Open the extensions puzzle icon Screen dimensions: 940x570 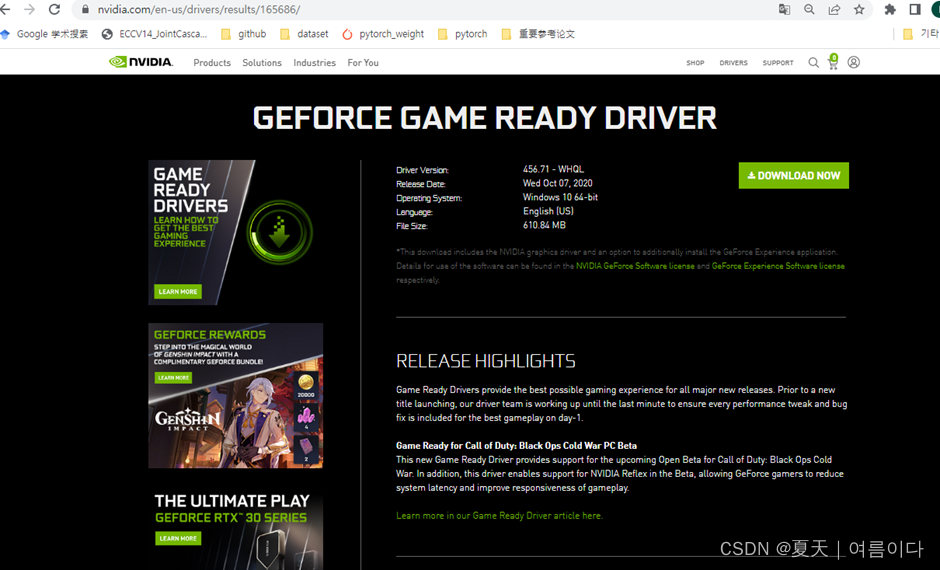click(890, 10)
